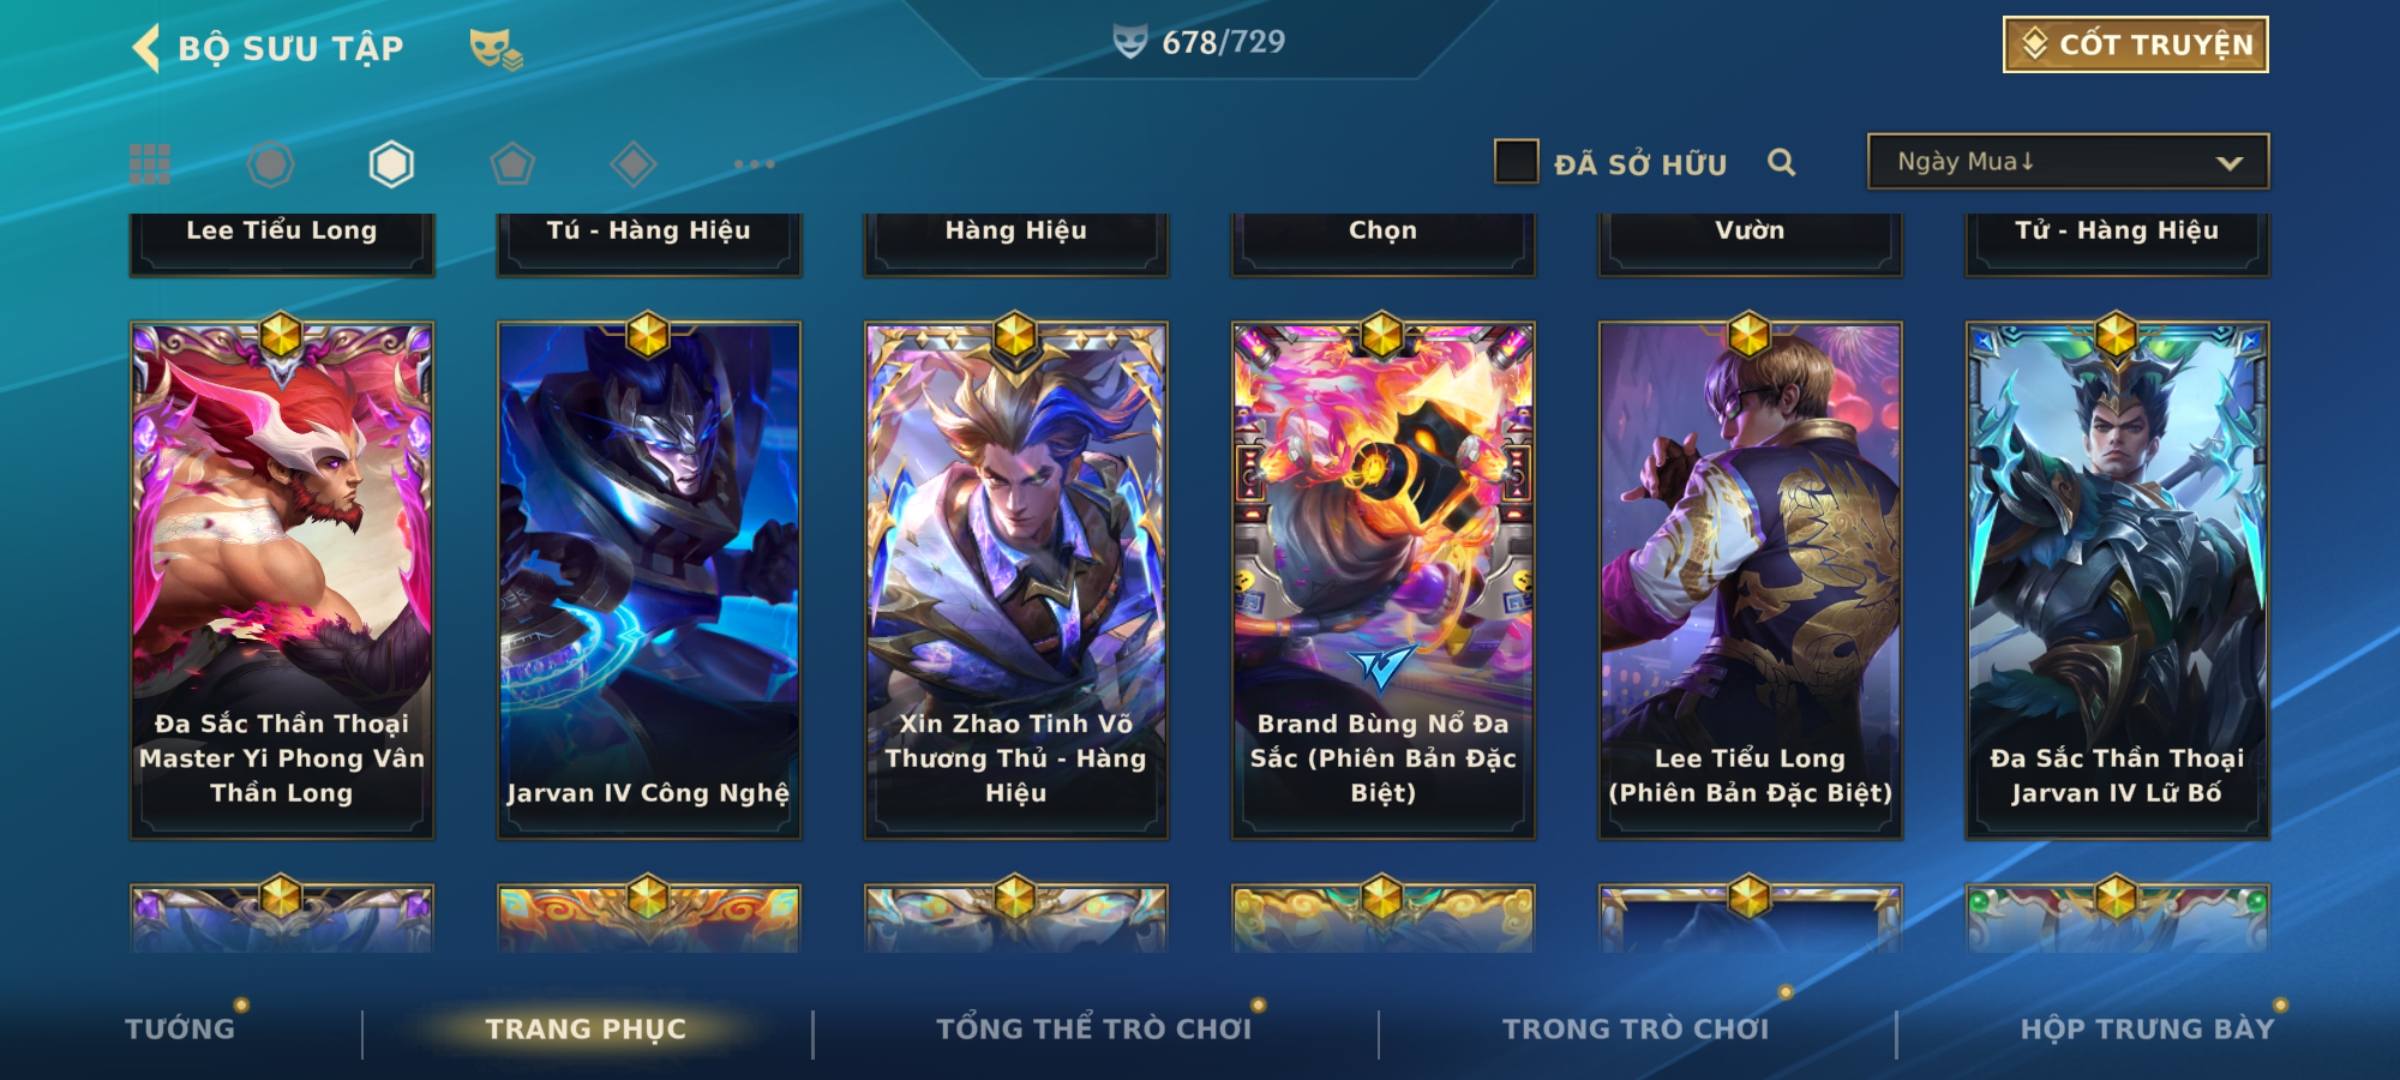Go back using the Bộ Sưu Tập arrow
Screen dimensions: 2400x1080
coord(147,48)
